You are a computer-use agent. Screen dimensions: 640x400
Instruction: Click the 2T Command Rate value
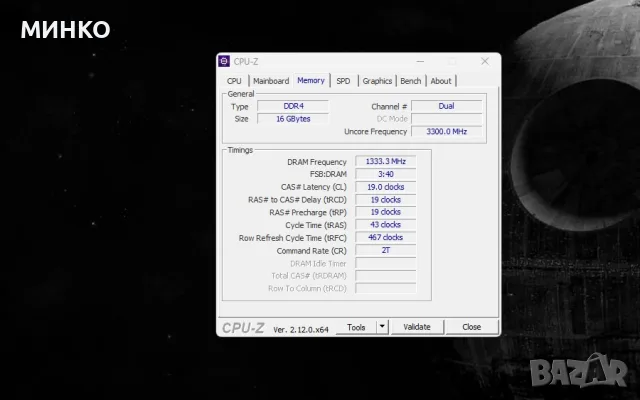386,250
